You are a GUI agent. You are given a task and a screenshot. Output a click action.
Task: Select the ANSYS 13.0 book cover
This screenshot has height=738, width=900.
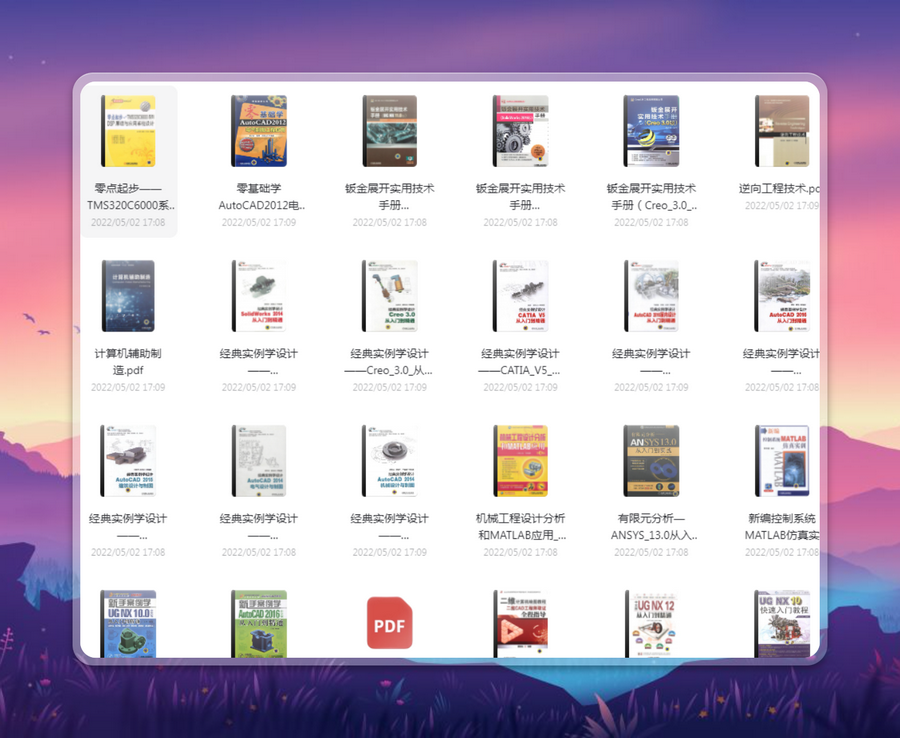click(x=651, y=461)
